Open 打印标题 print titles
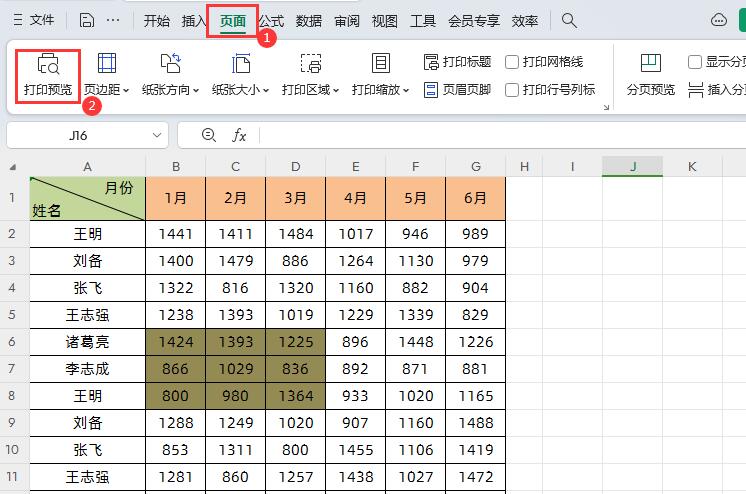This screenshot has height=494, width=746. (x=457, y=62)
